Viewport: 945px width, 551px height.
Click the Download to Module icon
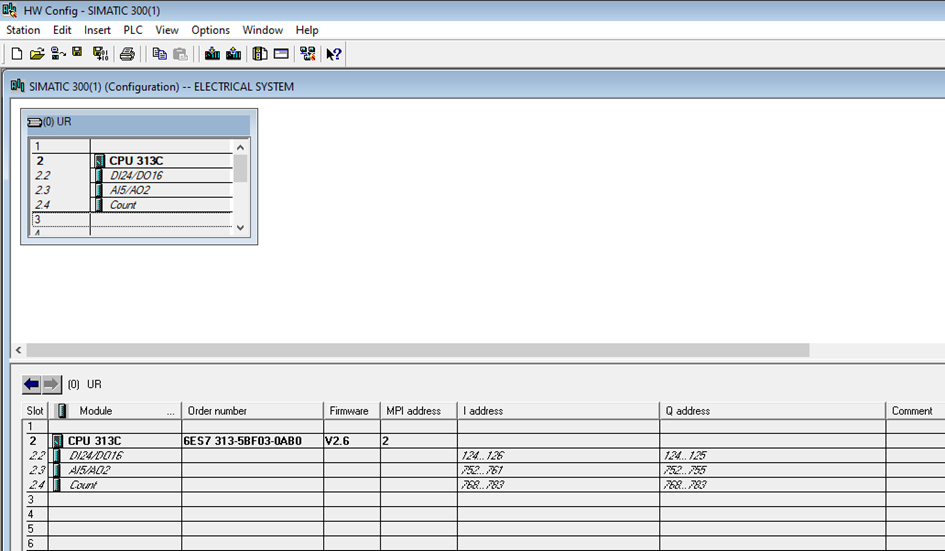(x=212, y=54)
